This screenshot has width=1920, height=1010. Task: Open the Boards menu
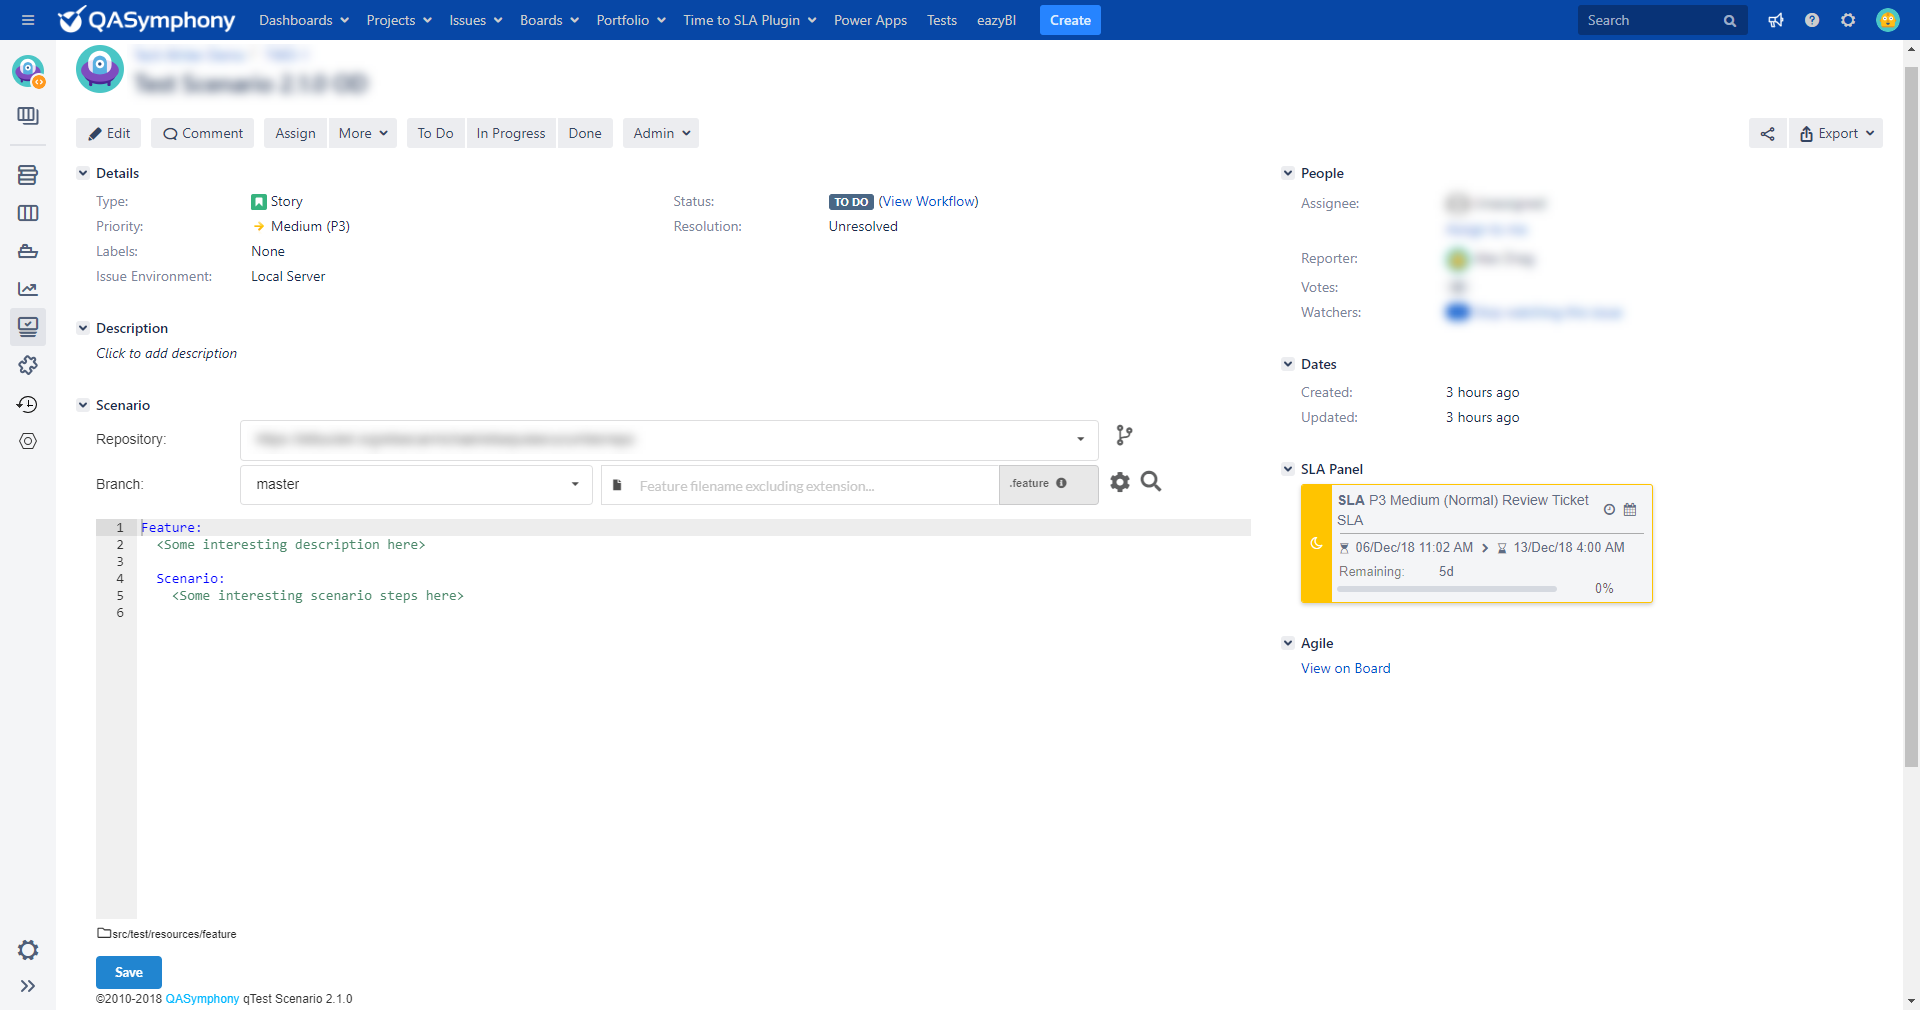(549, 20)
